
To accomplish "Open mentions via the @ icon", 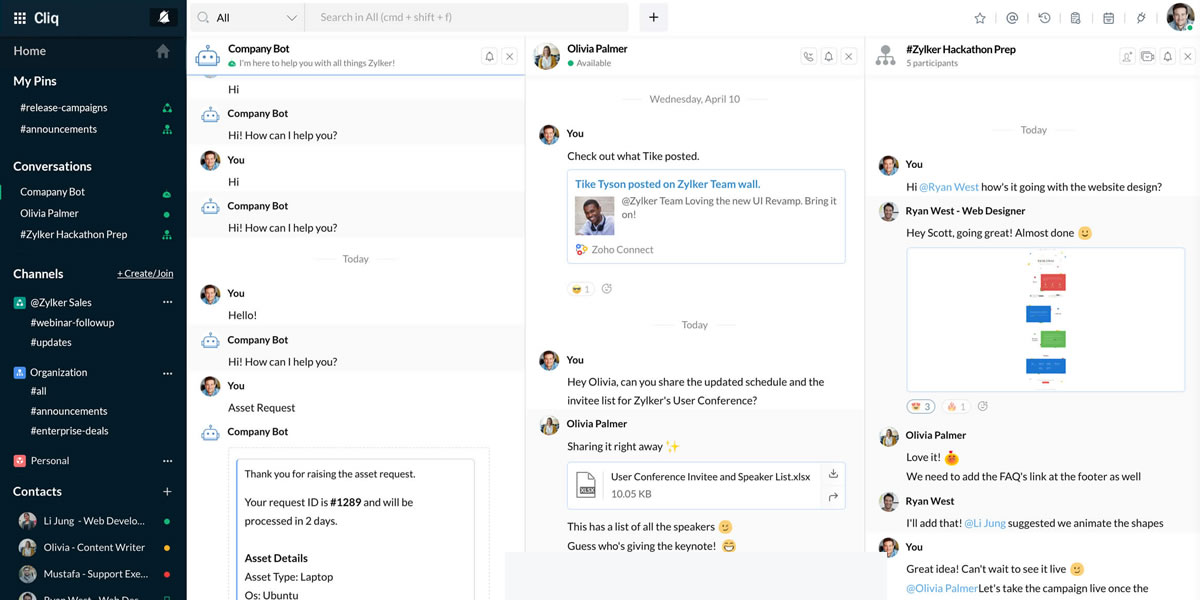I will [1012, 18].
